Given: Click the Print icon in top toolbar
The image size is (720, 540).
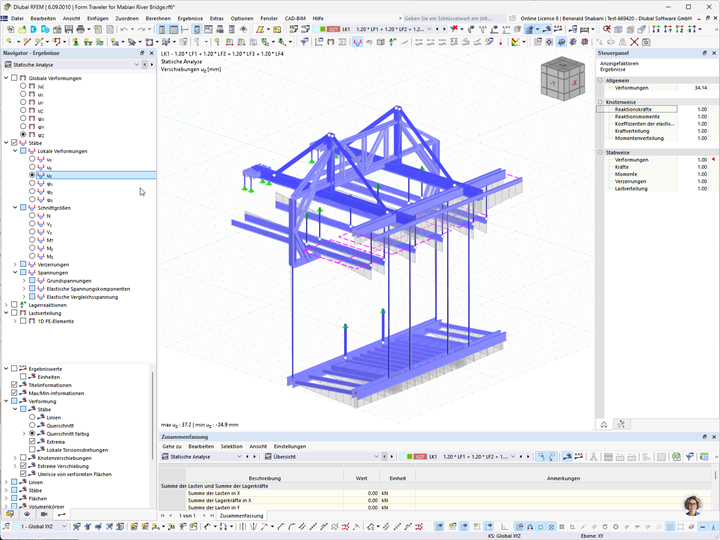Looking at the screenshot, I should [81, 29].
